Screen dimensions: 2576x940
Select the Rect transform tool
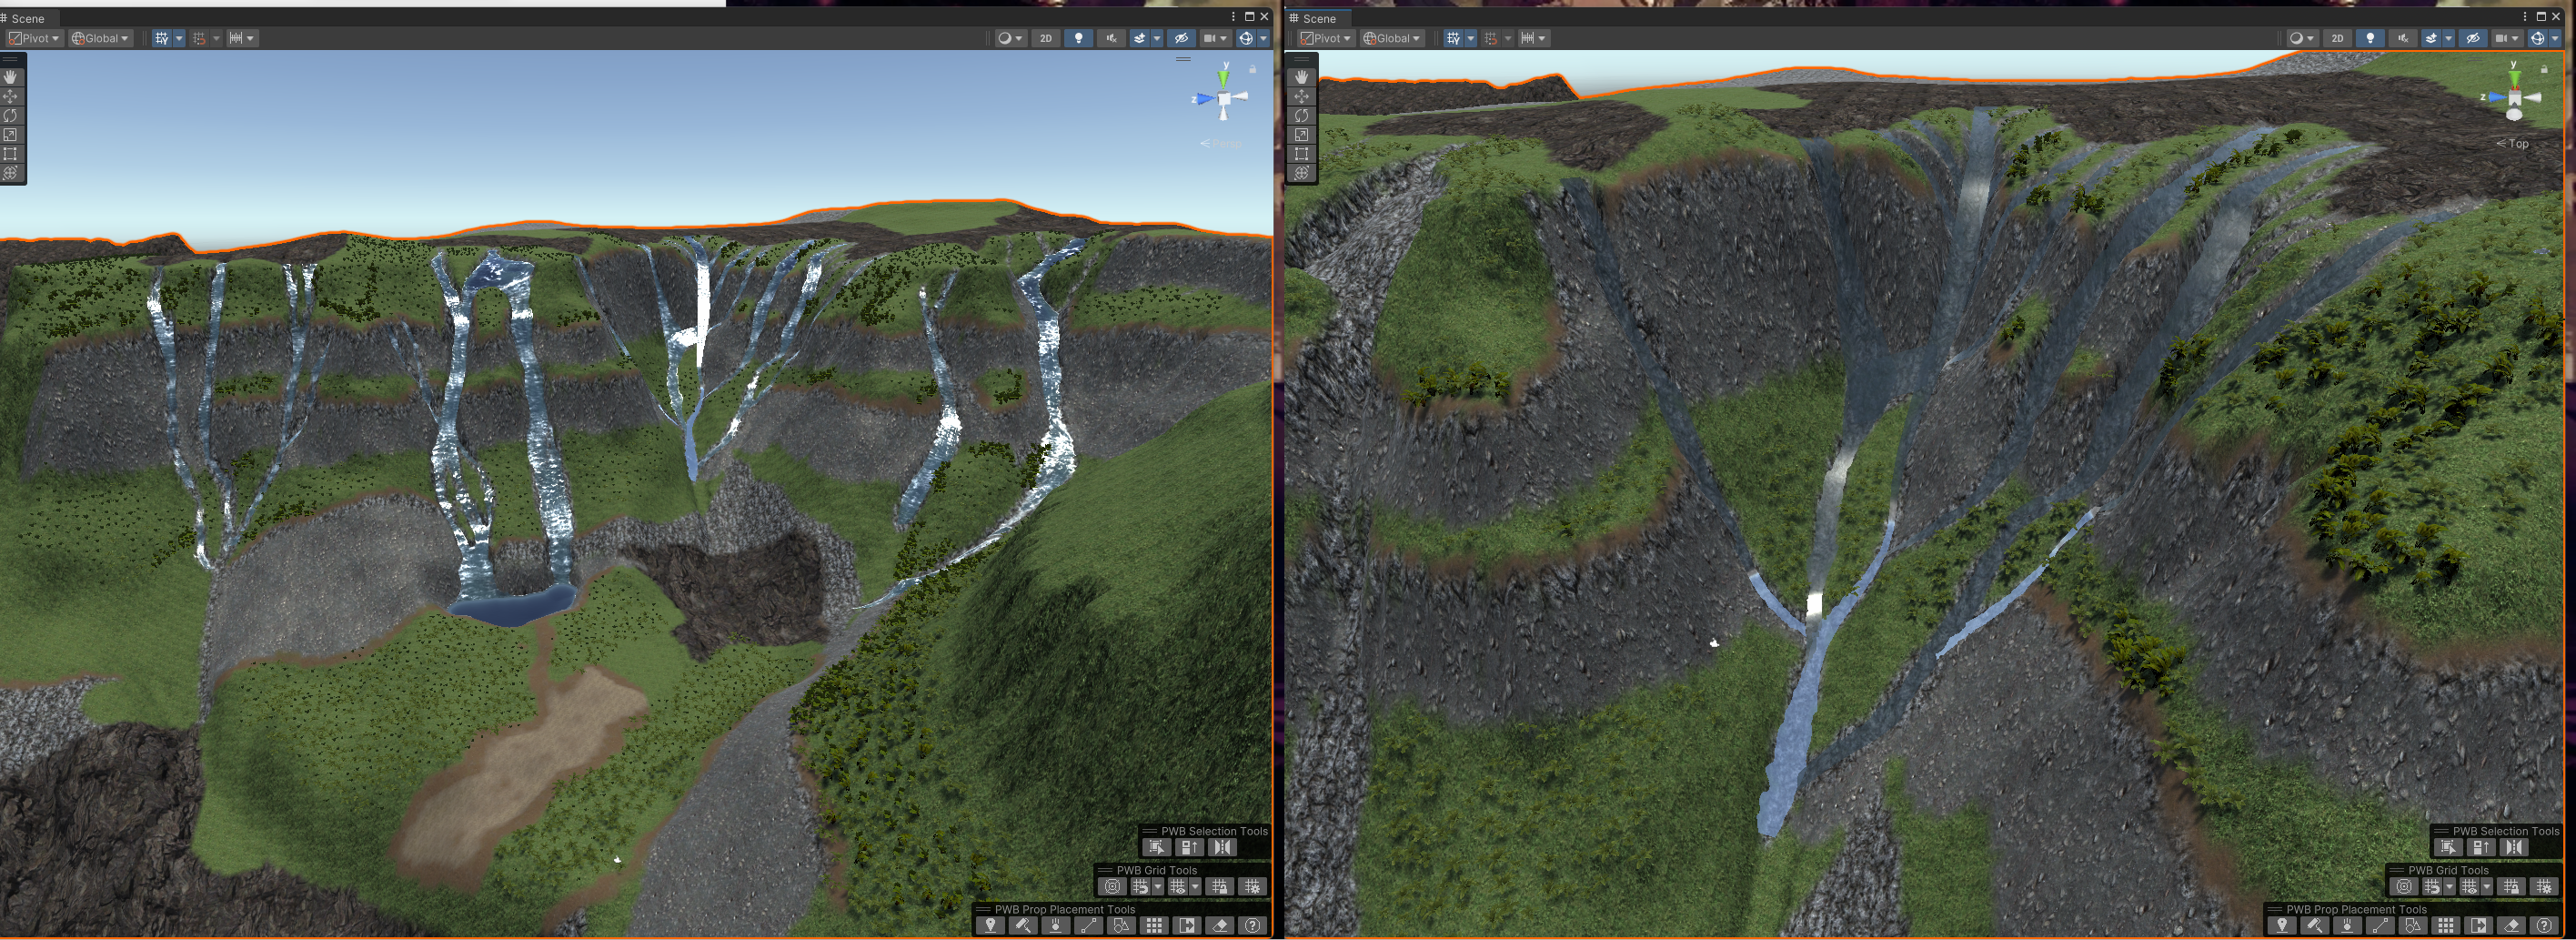point(10,150)
